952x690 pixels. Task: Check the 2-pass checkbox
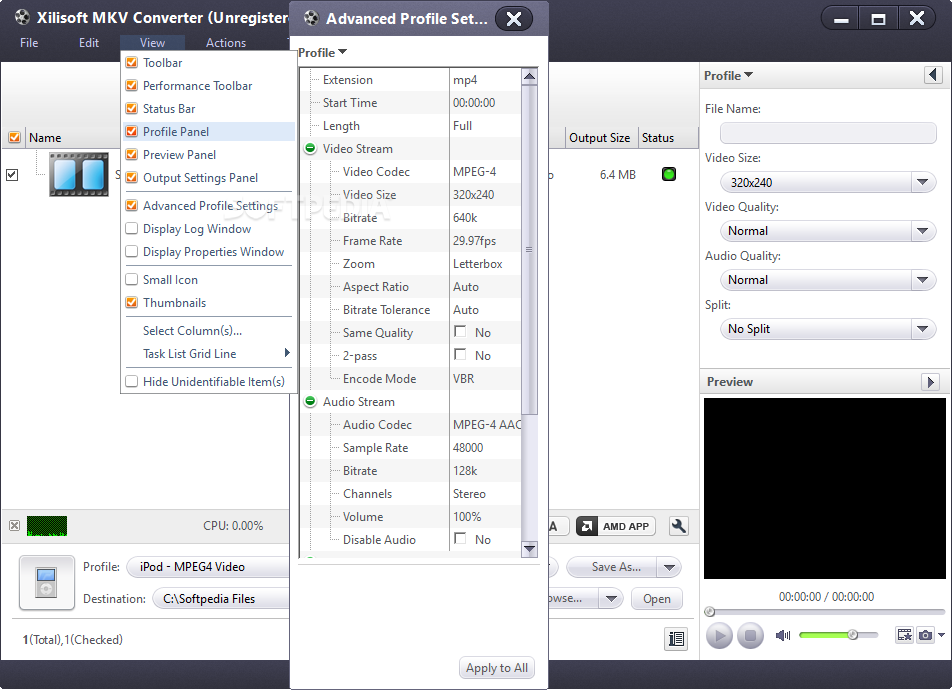click(x=460, y=355)
